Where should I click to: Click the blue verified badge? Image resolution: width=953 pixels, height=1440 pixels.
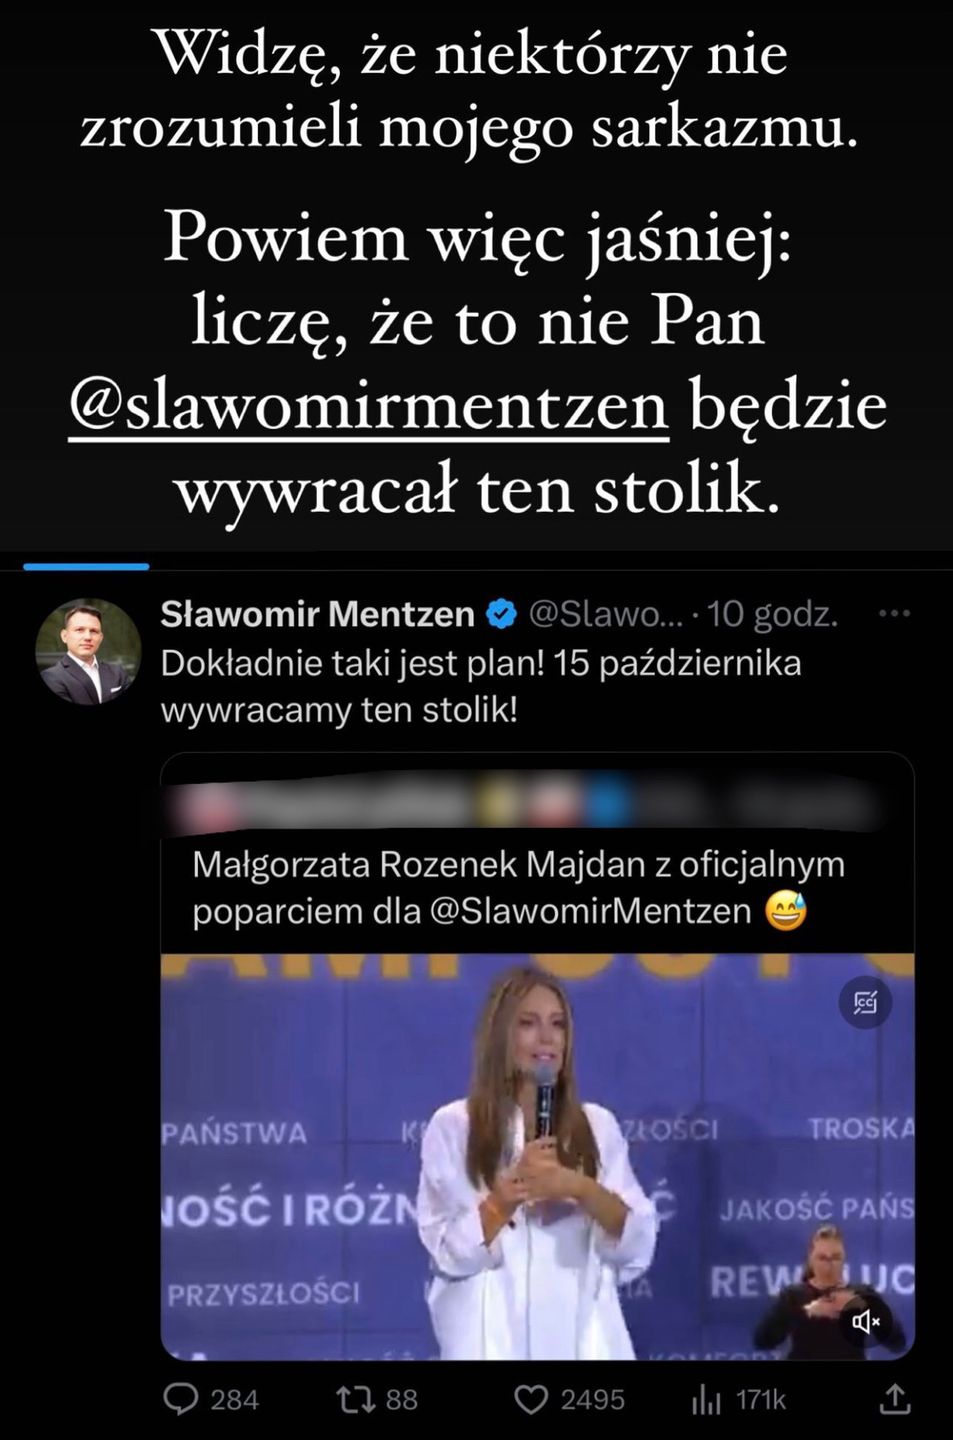pyautogui.click(x=500, y=614)
